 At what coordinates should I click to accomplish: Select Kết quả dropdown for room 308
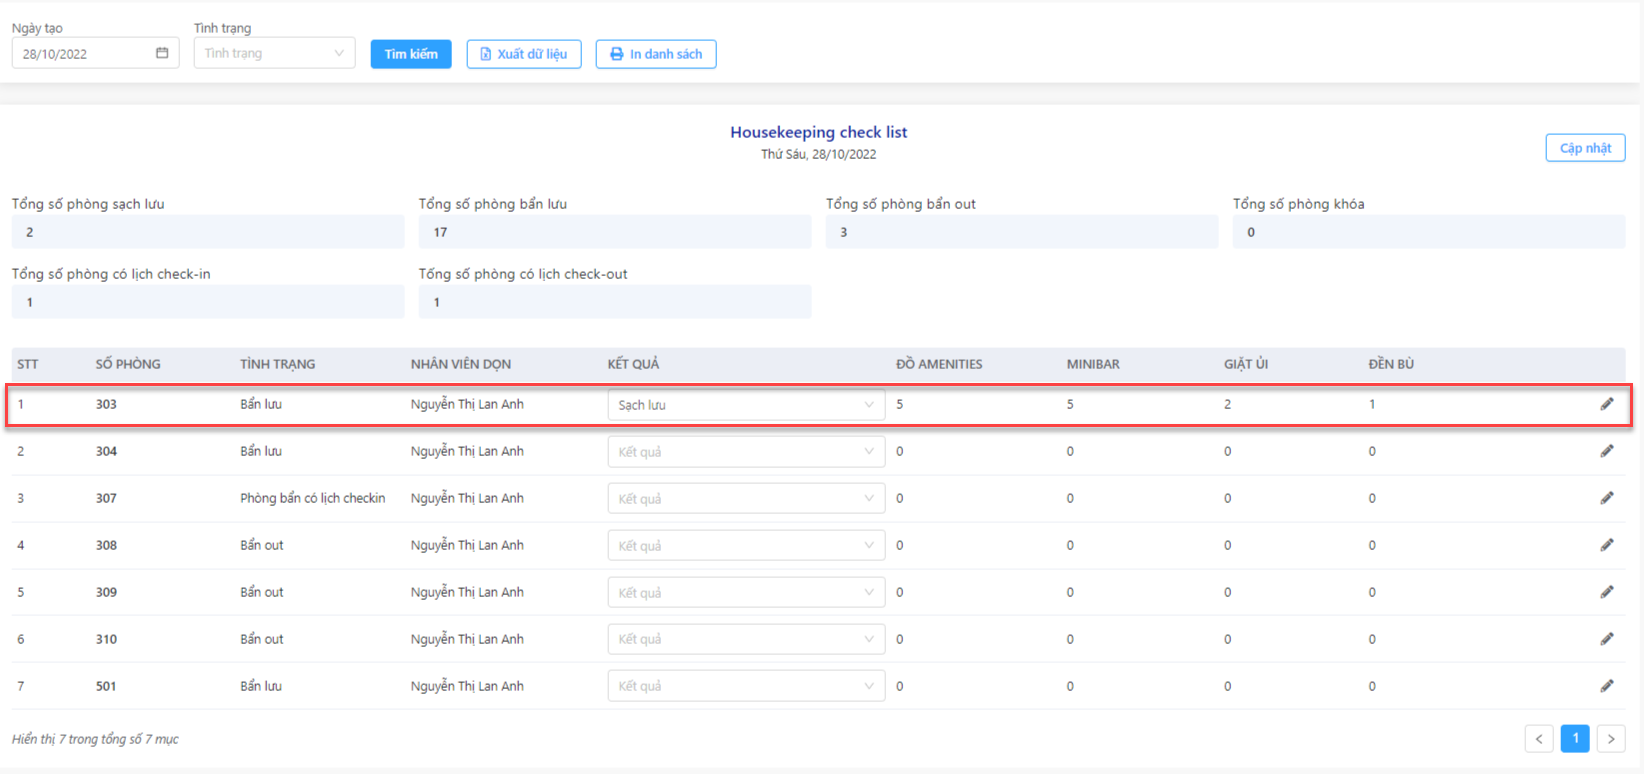coord(746,546)
